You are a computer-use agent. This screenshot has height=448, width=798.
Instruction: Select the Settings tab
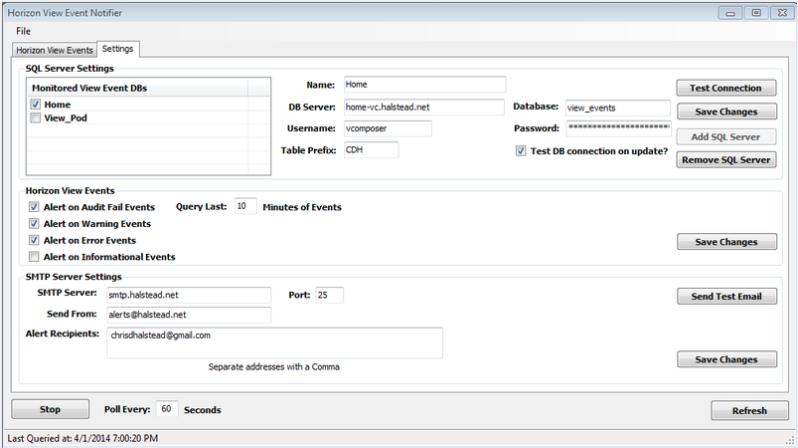[x=117, y=49]
